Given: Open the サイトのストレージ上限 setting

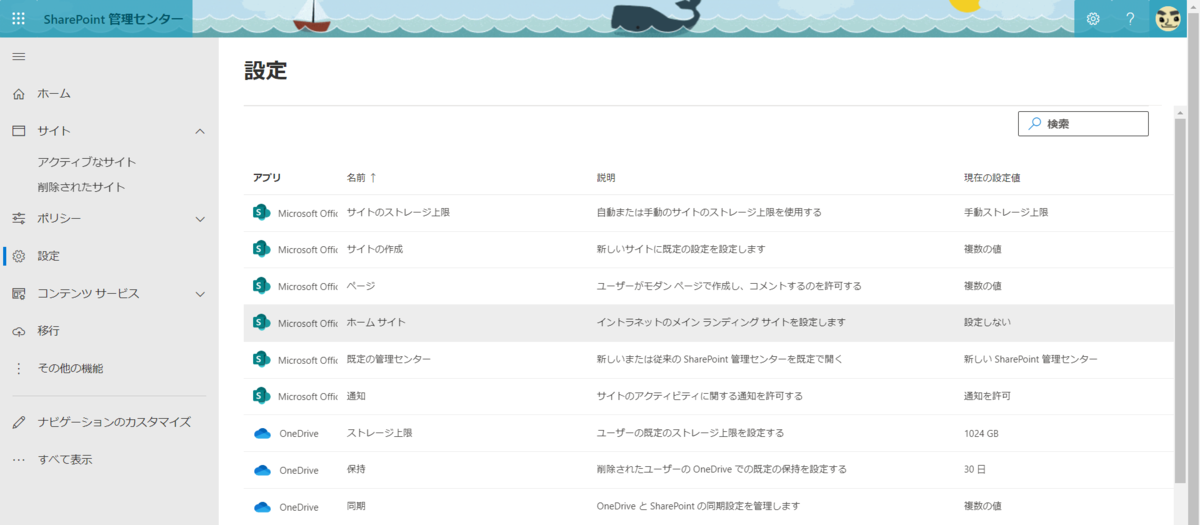Looking at the screenshot, I should 398,212.
